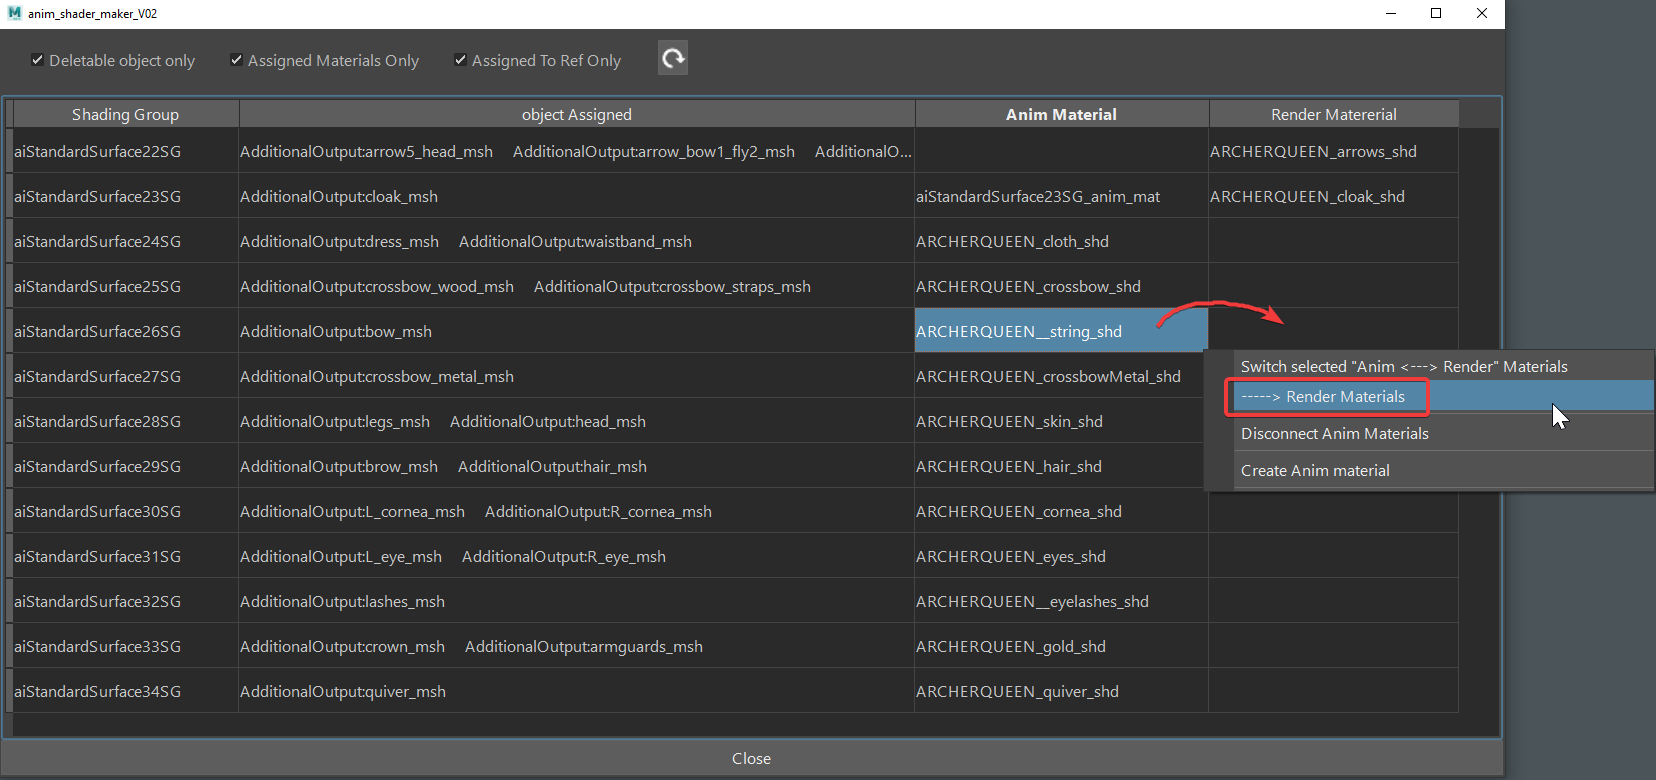Select the brow_msh hair_msh objects cell
1656x780 pixels.
pos(577,466)
